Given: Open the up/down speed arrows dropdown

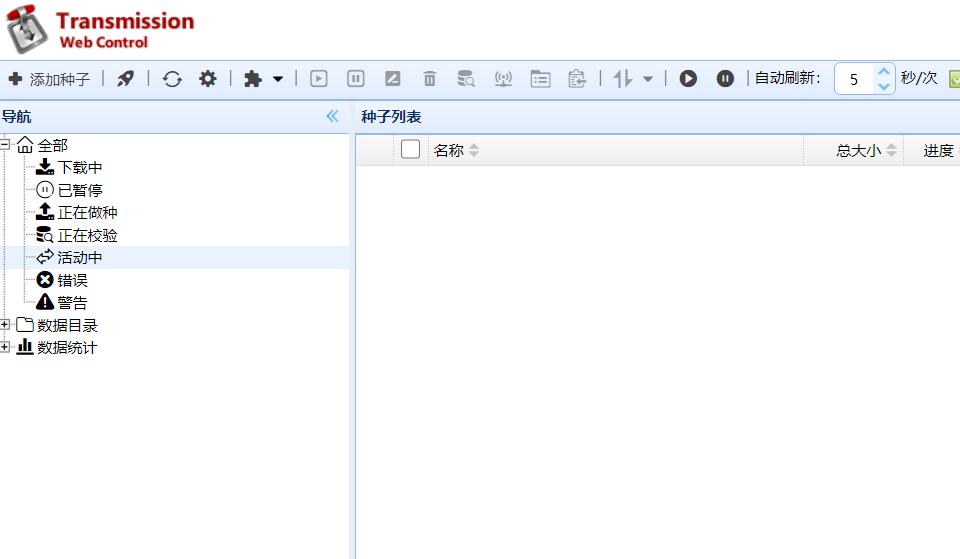Looking at the screenshot, I should 633,79.
